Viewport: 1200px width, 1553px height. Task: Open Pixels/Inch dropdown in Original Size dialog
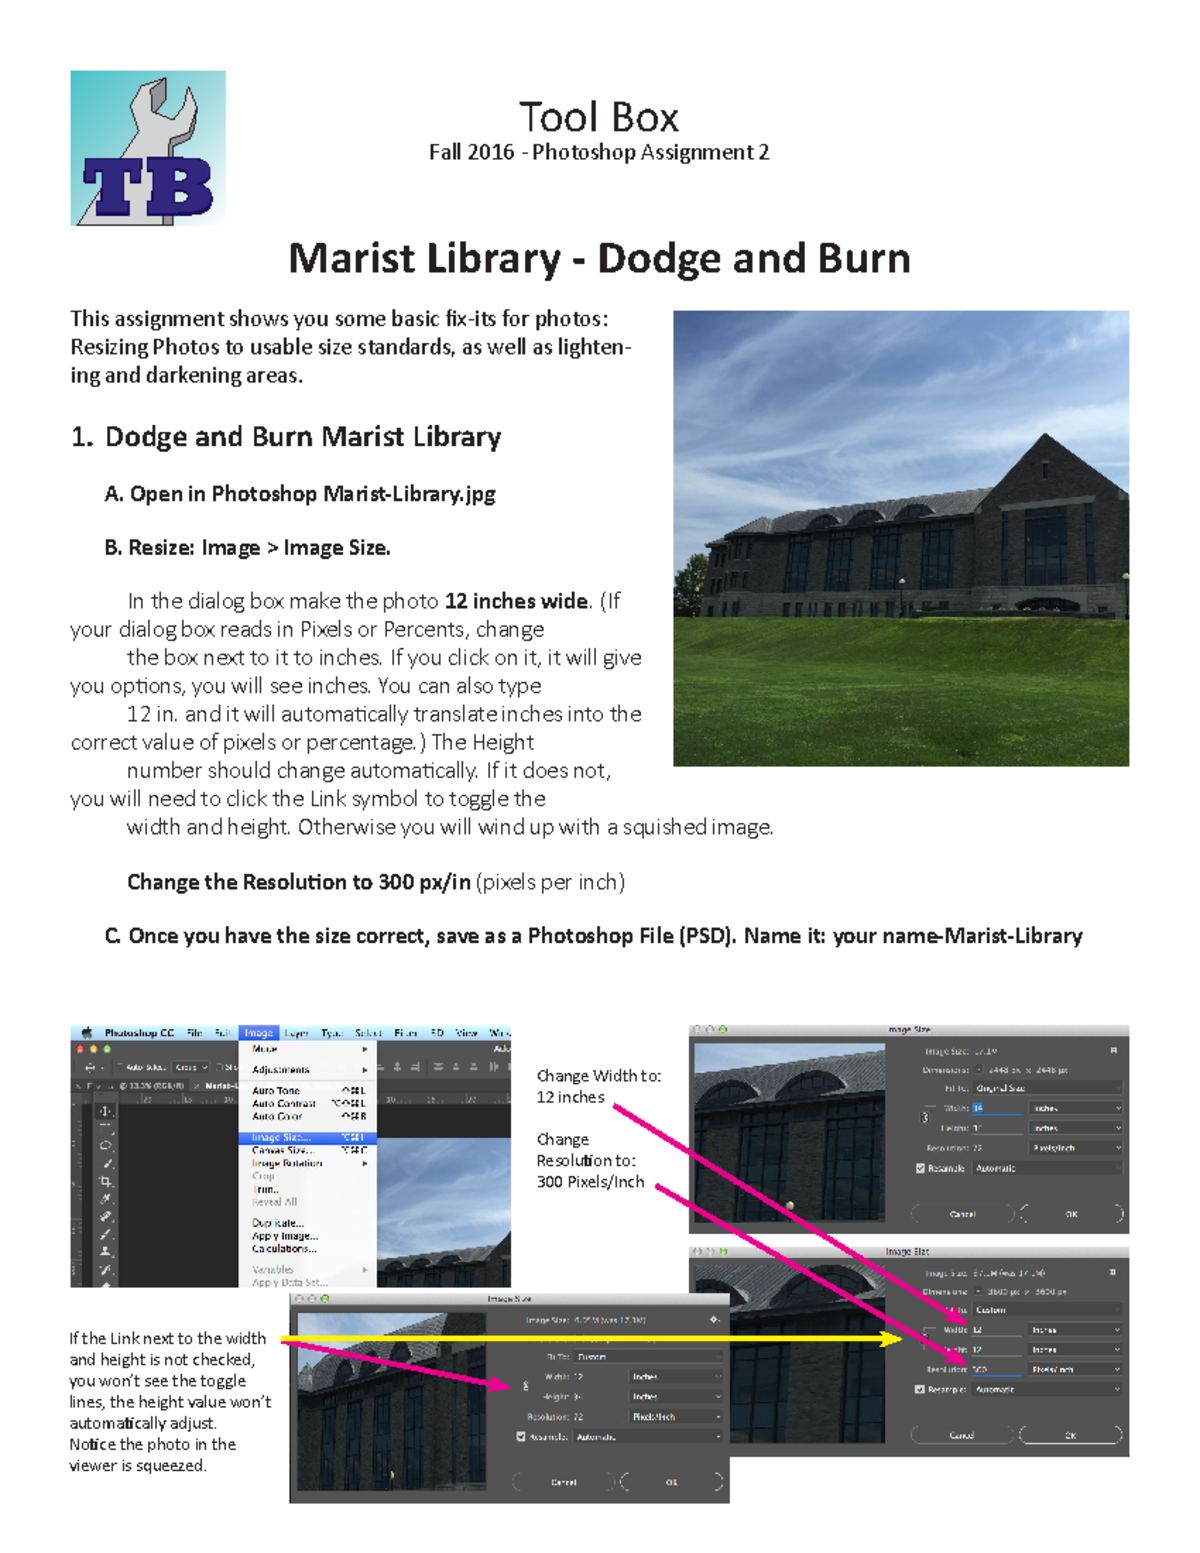[x=1077, y=1148]
